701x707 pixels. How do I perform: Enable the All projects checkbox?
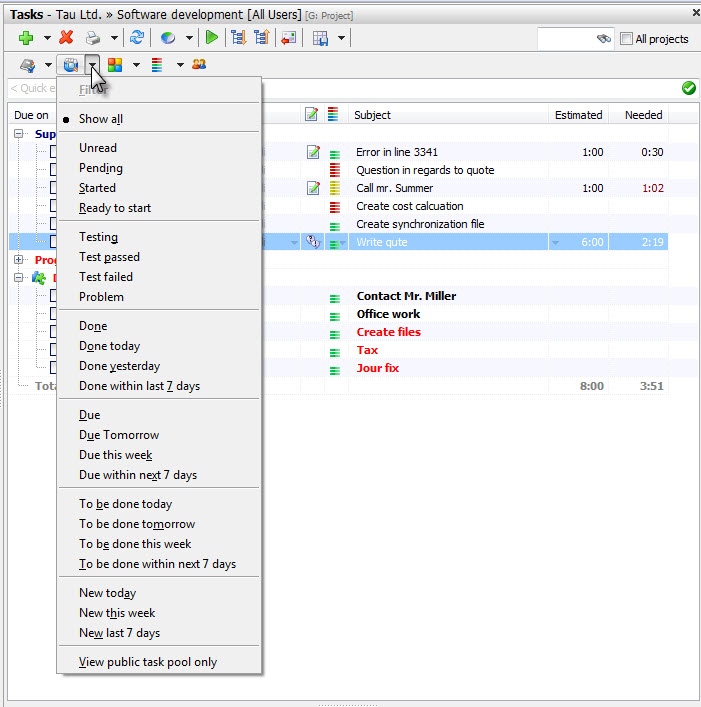(626, 39)
